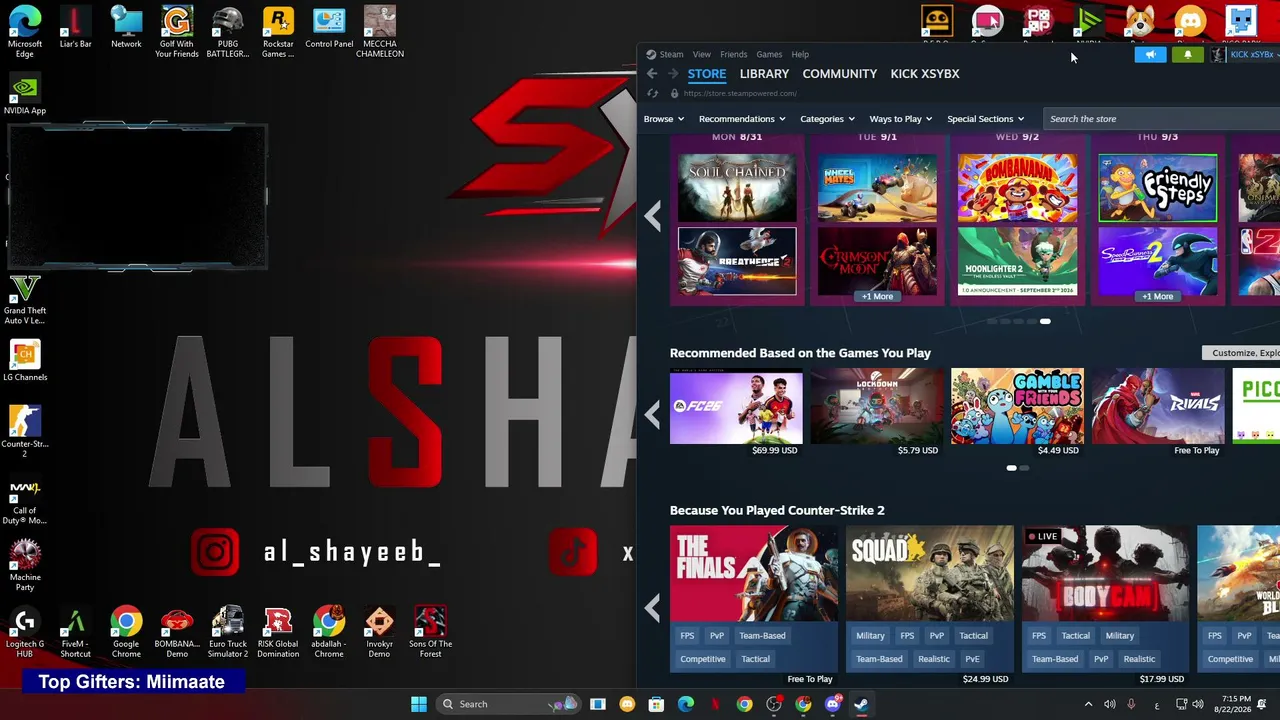Select the Sons Of The Forest icon

[x=430, y=633]
